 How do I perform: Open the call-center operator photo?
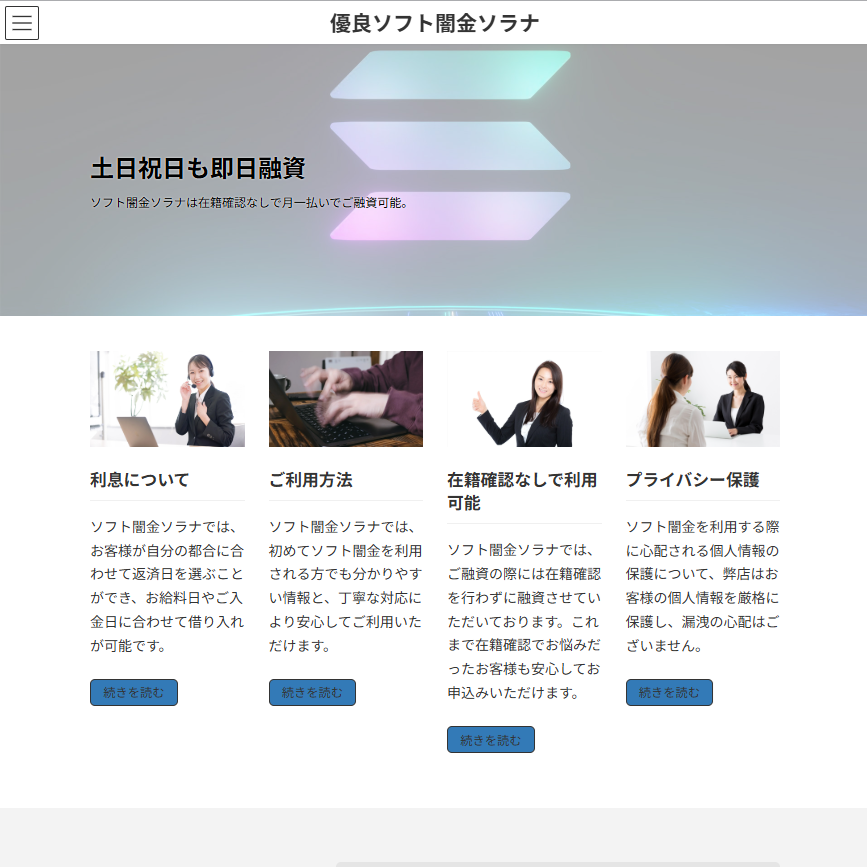click(x=168, y=399)
